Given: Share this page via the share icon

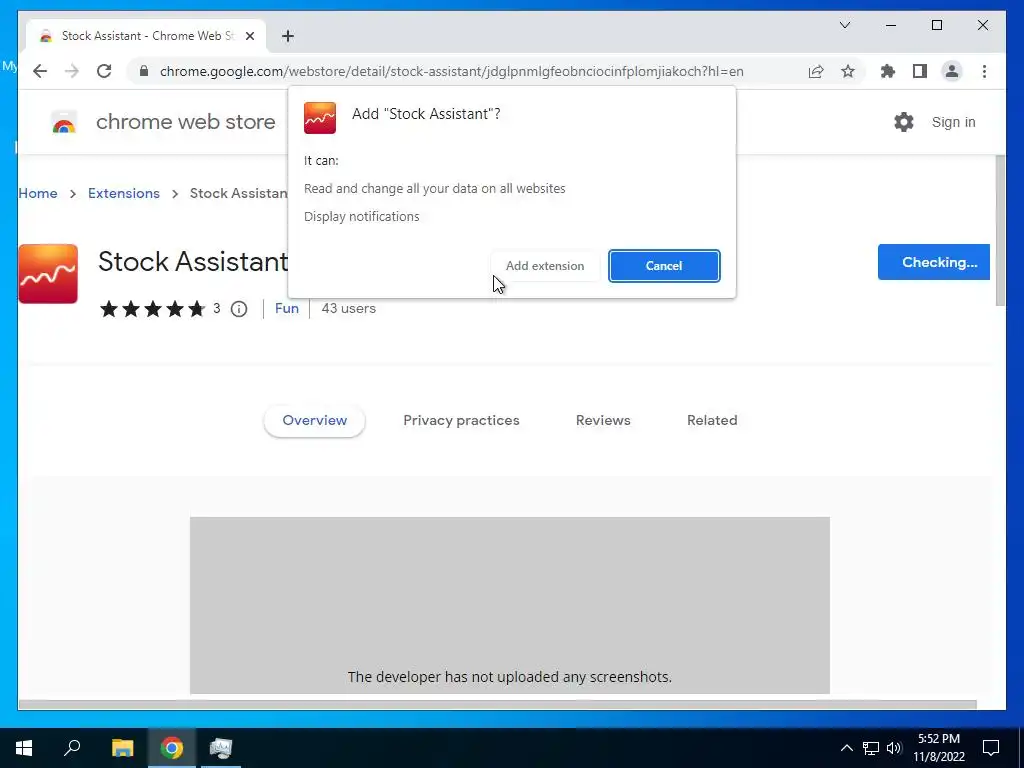Looking at the screenshot, I should [x=816, y=71].
